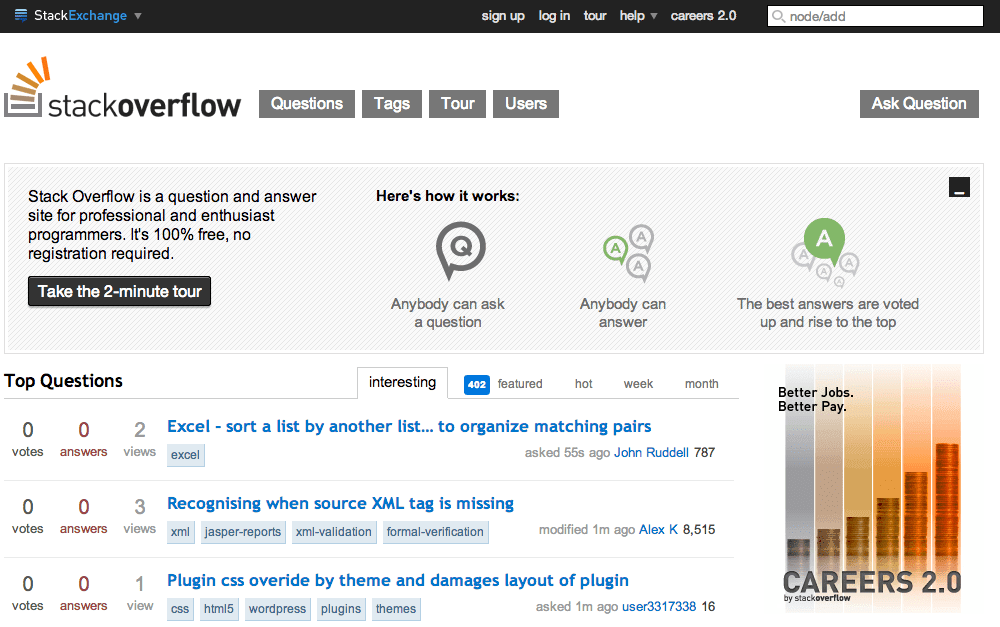Open the log in link
The image size is (1000, 627).
click(x=554, y=16)
